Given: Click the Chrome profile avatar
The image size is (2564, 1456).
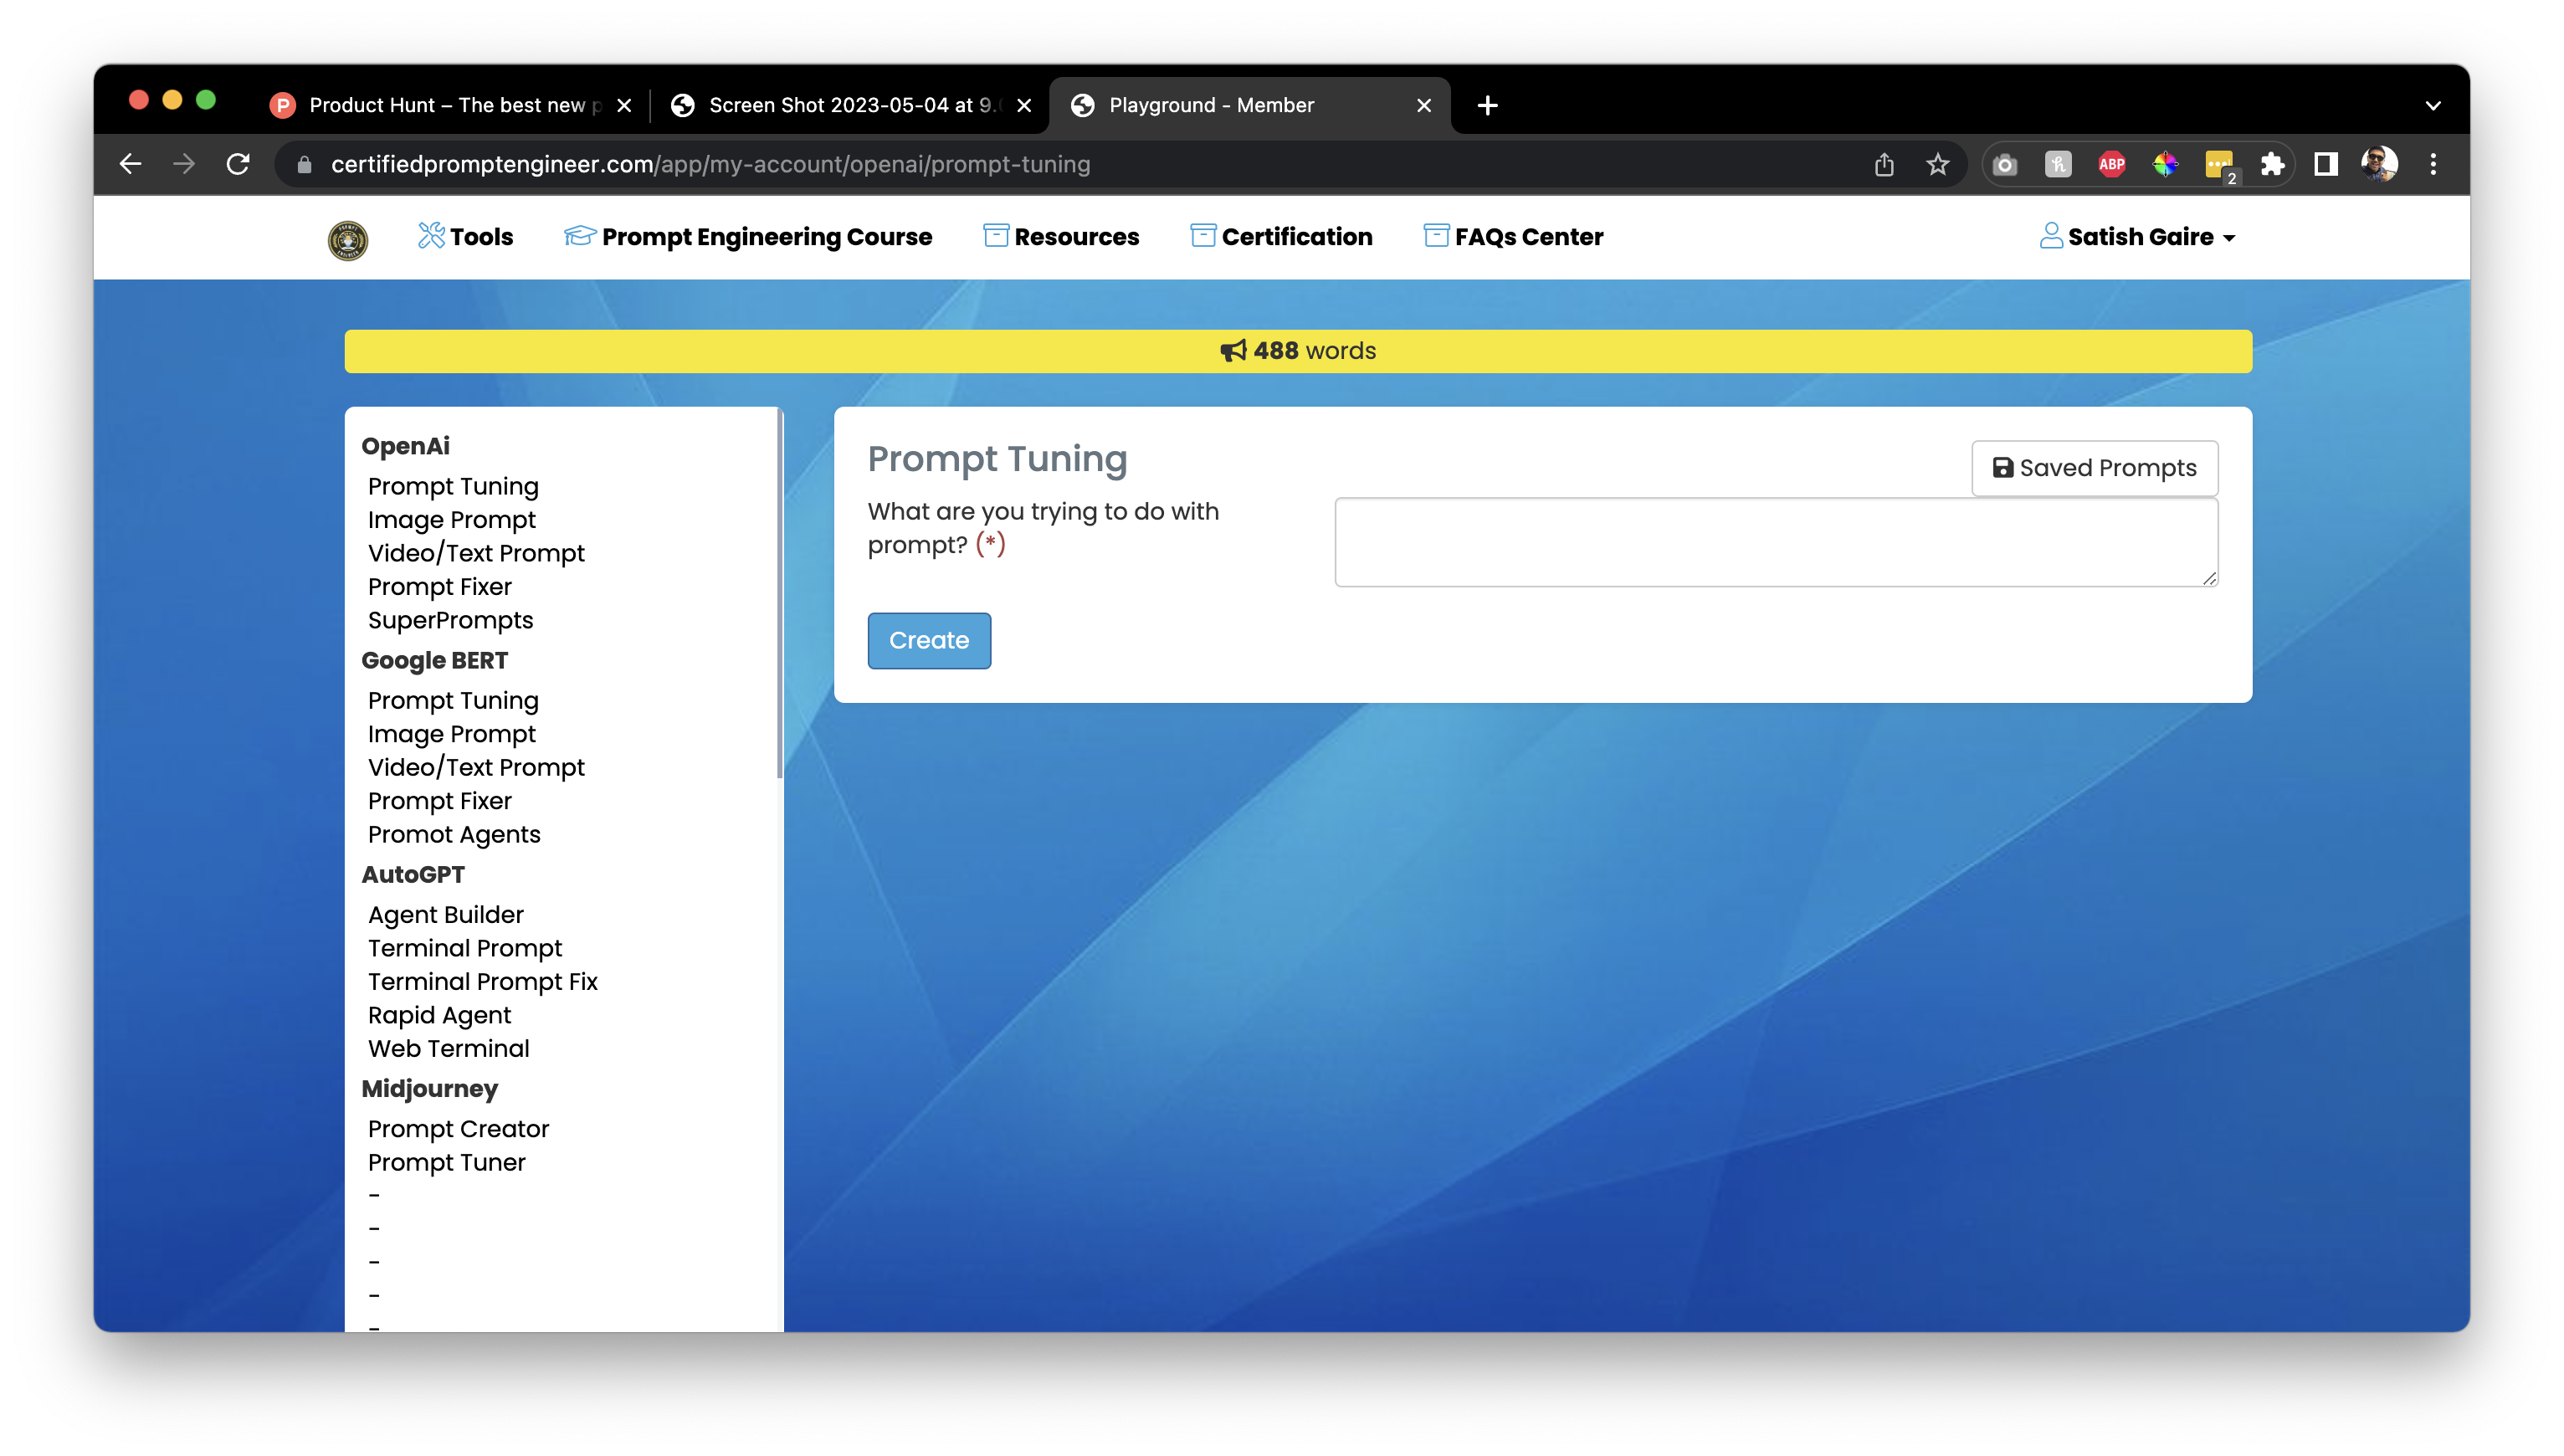Looking at the screenshot, I should [x=2379, y=164].
